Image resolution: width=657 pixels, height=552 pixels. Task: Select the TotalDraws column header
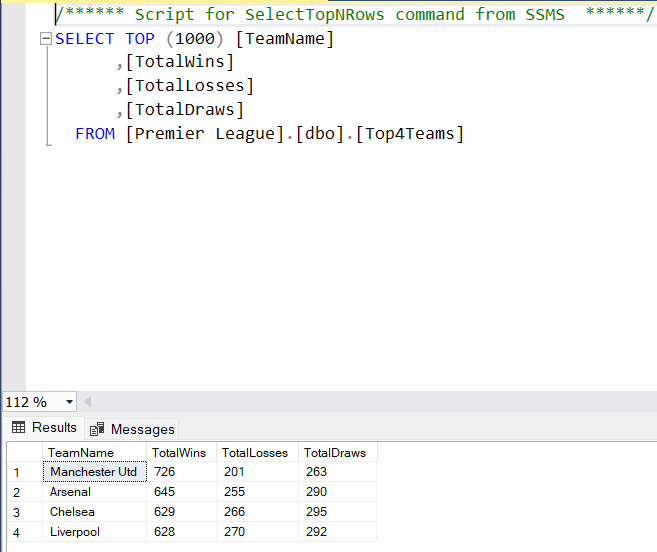pyautogui.click(x=334, y=453)
